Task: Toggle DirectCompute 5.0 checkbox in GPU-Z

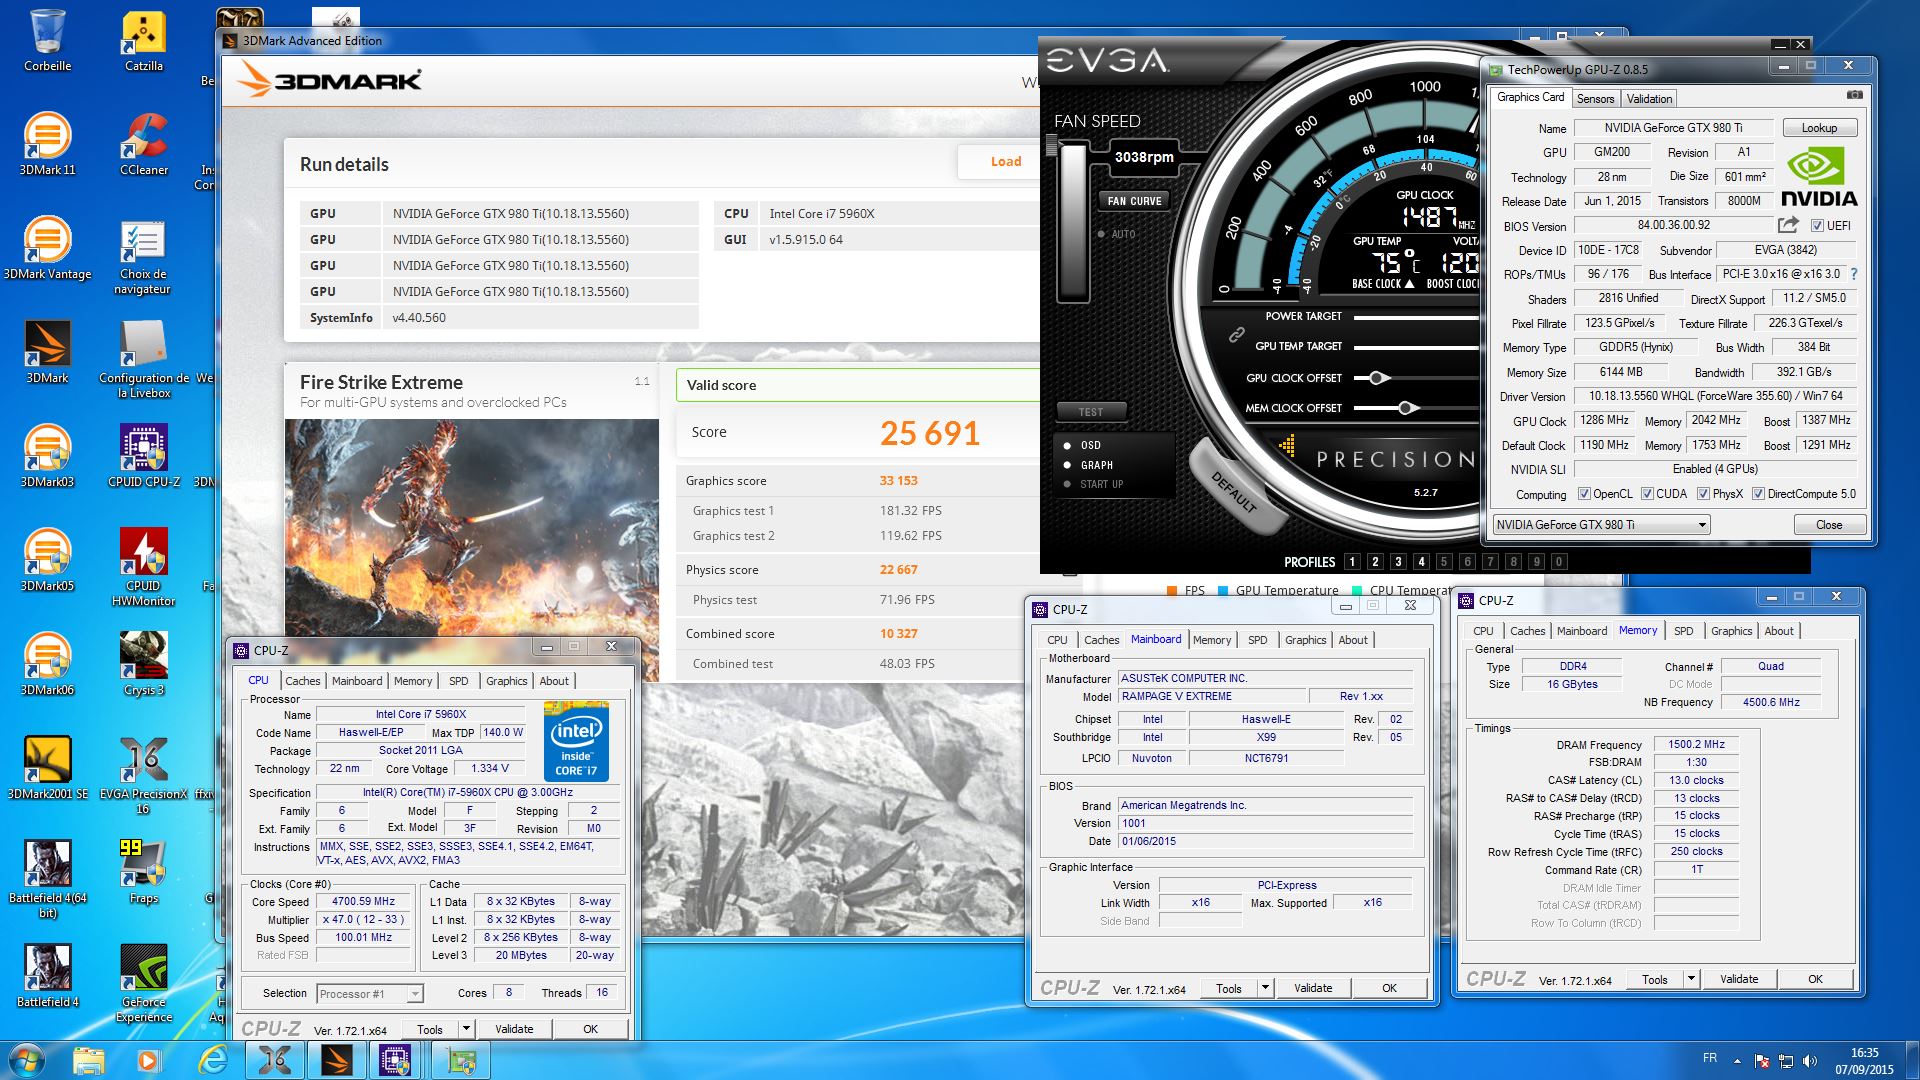Action: pos(1758,494)
